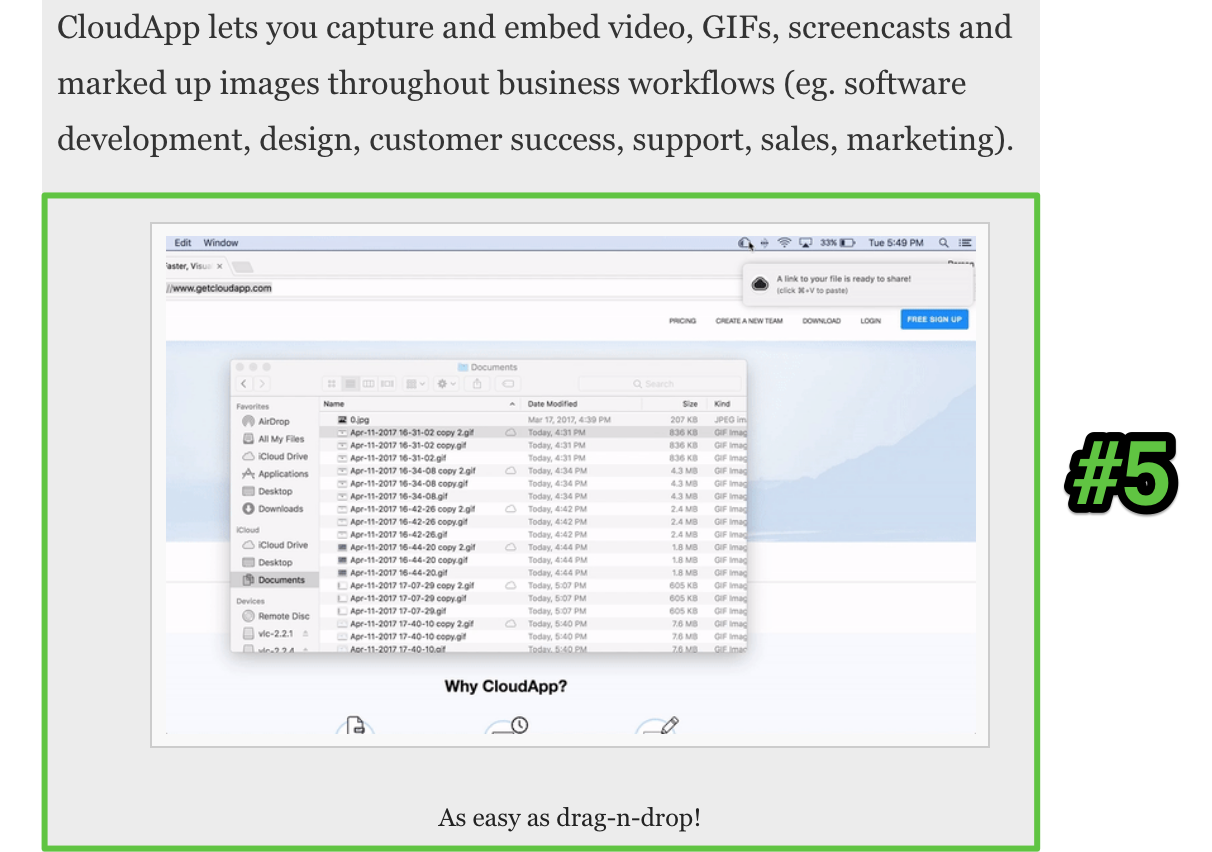Select Remote Disc under Devices
This screenshot has height=852, width=1212.
coord(275,616)
